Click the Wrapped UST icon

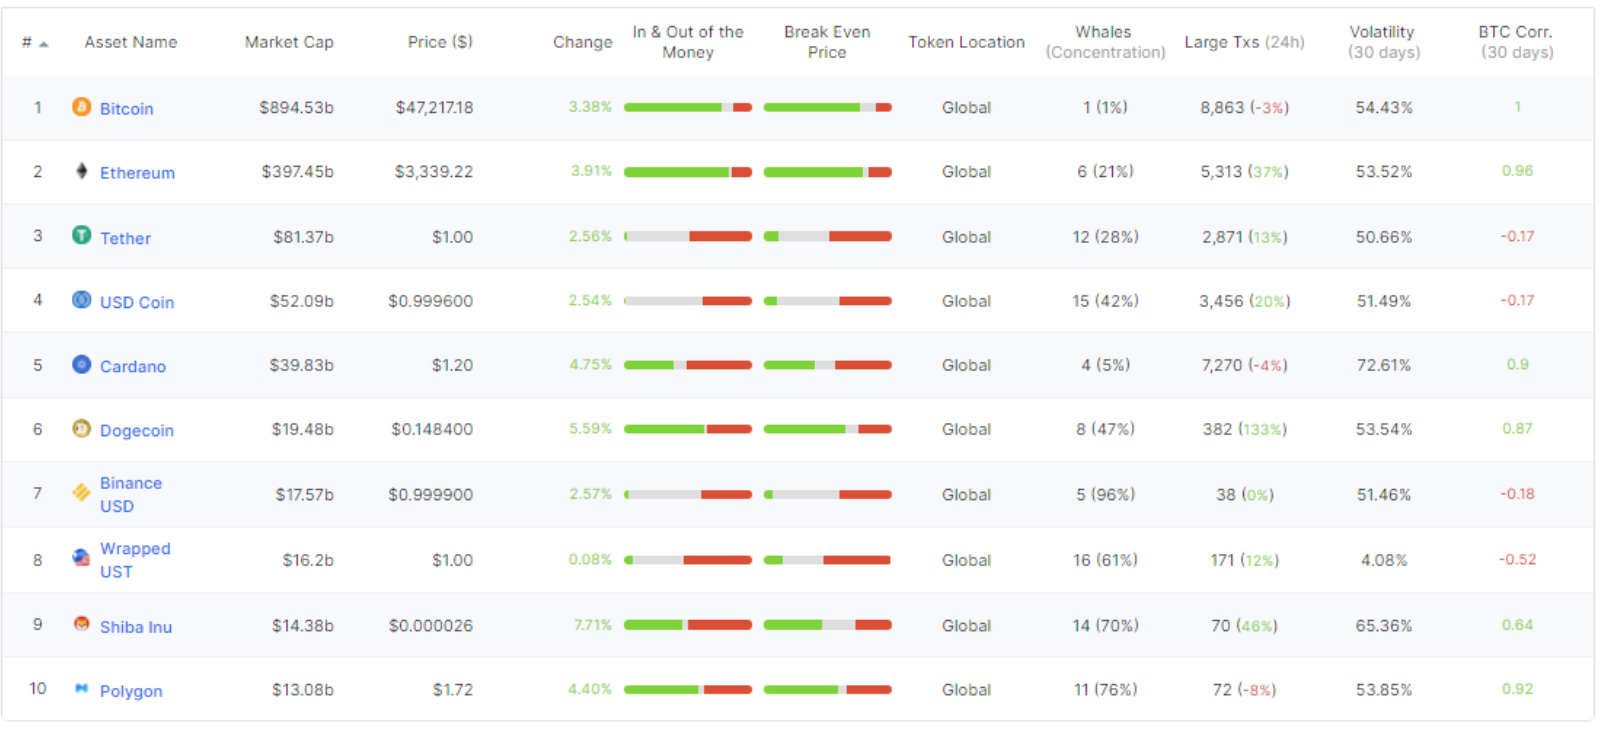point(82,558)
